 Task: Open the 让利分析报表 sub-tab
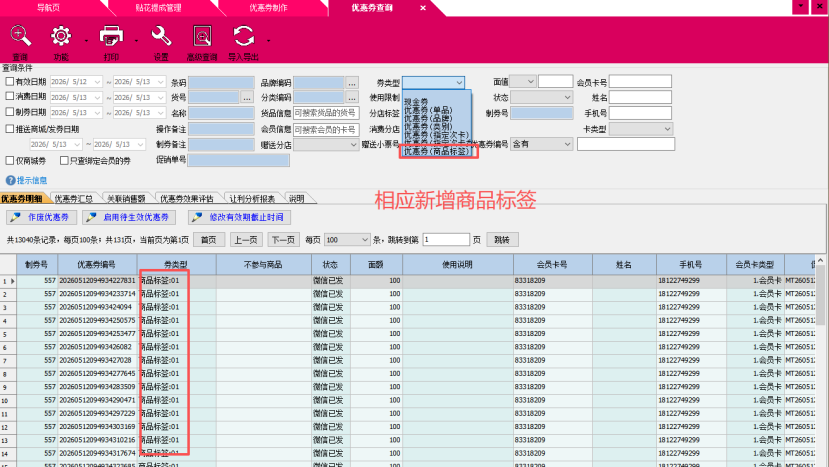tap(252, 199)
